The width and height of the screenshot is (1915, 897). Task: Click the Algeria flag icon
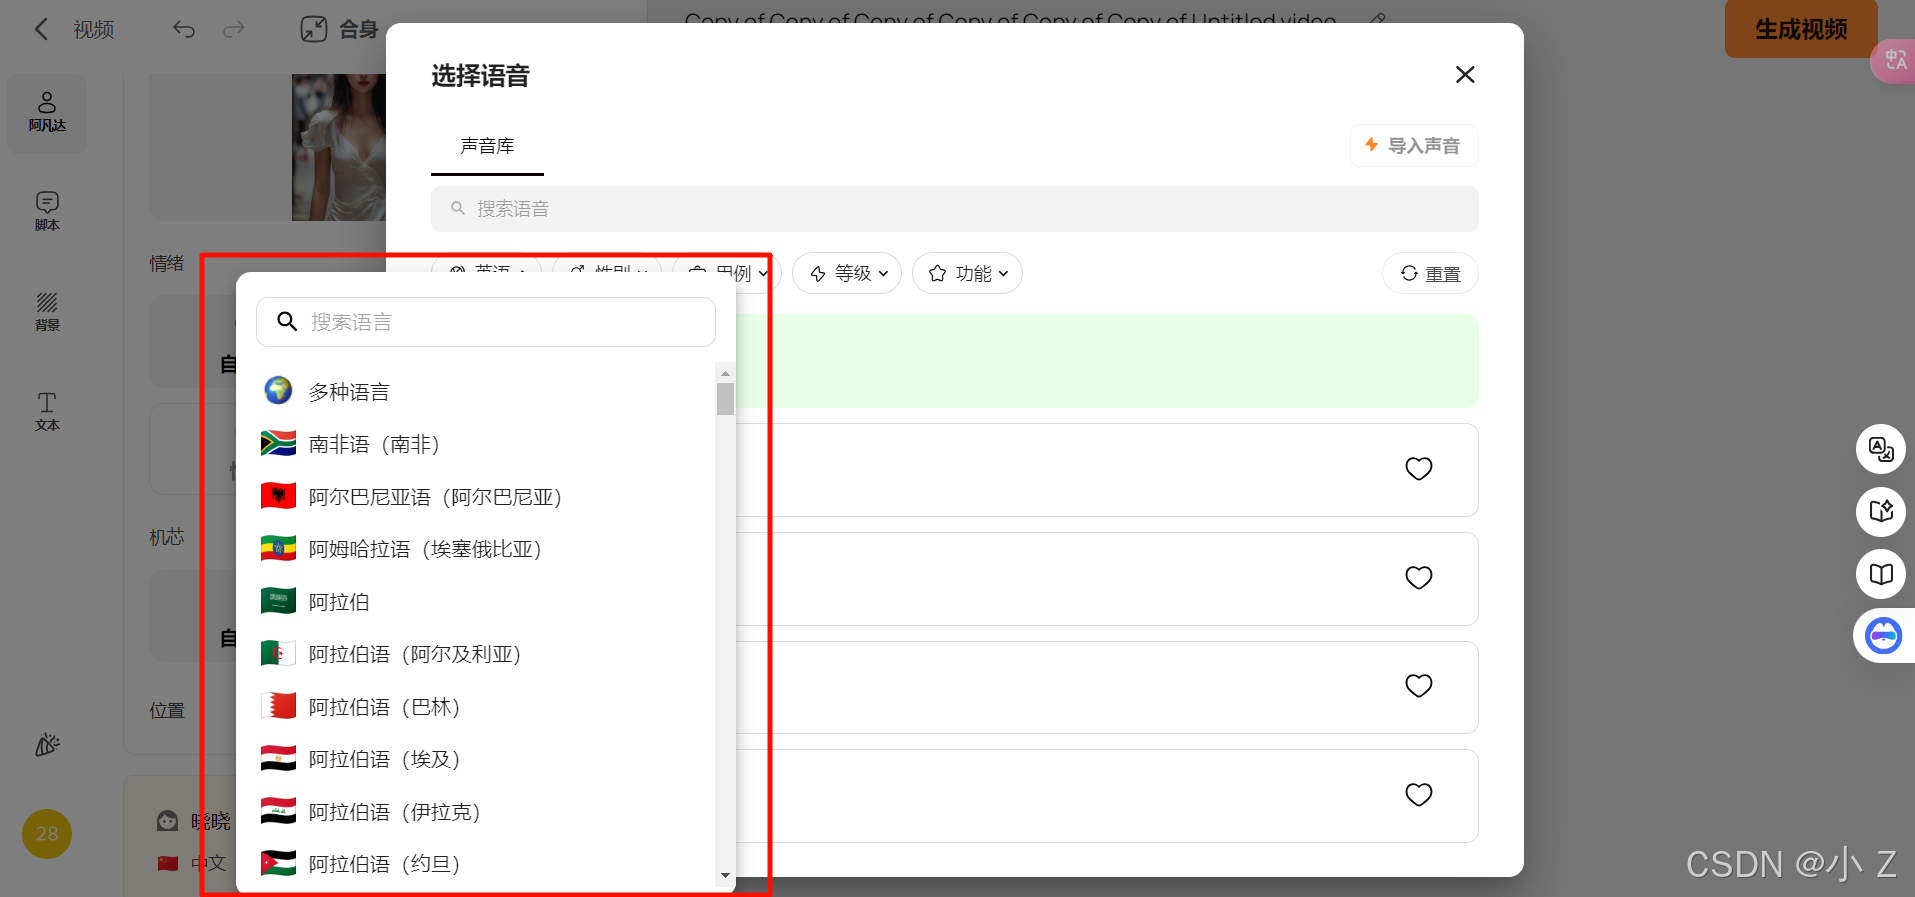click(278, 653)
